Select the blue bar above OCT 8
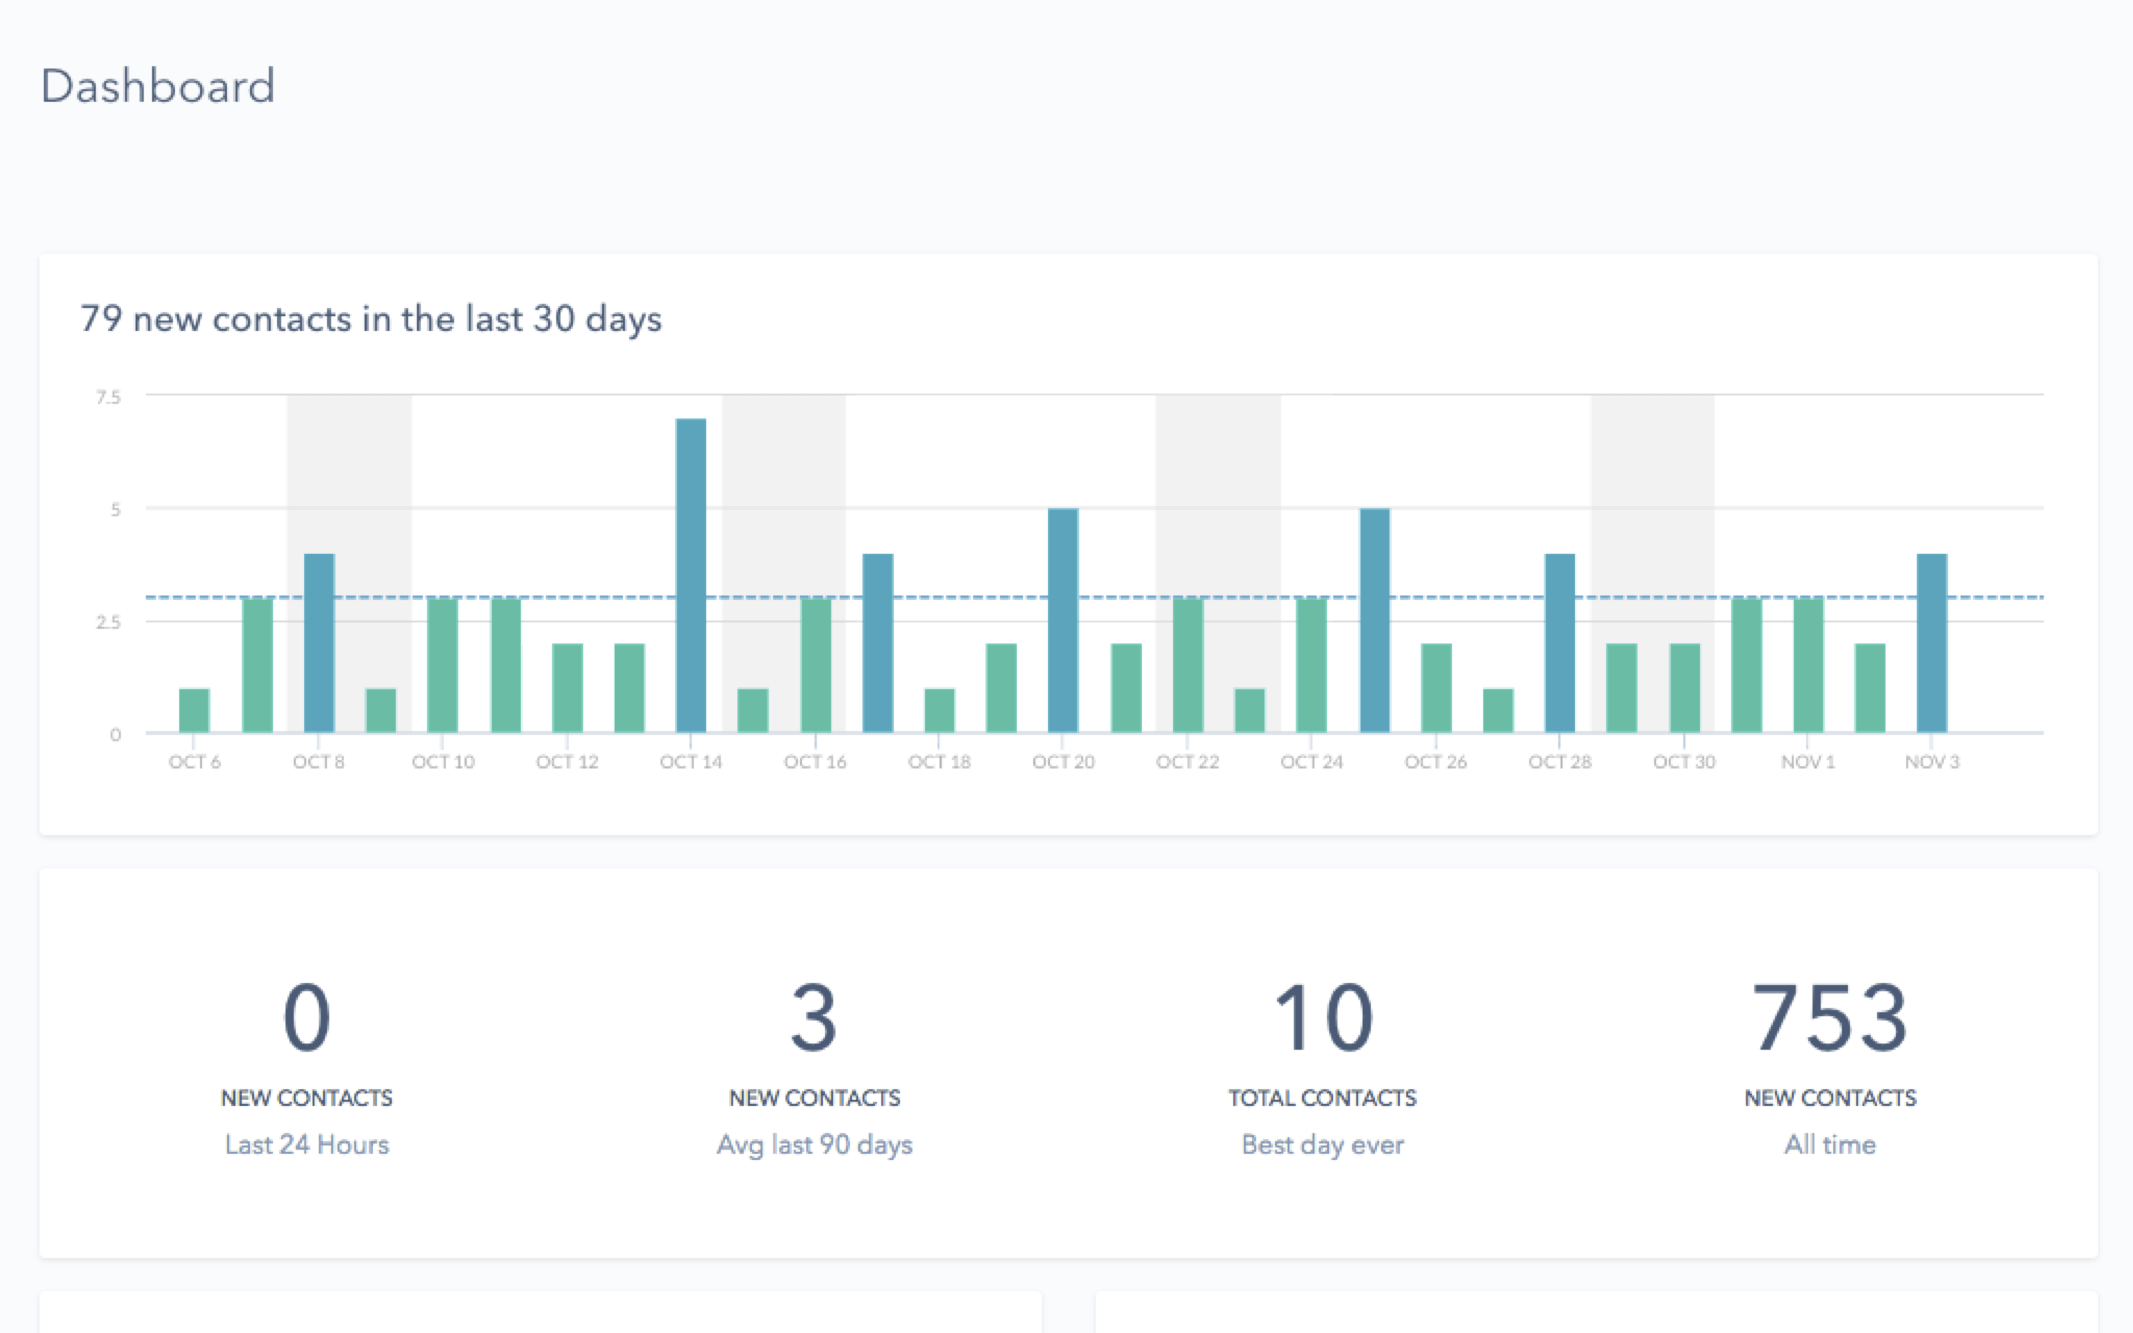 [x=318, y=640]
